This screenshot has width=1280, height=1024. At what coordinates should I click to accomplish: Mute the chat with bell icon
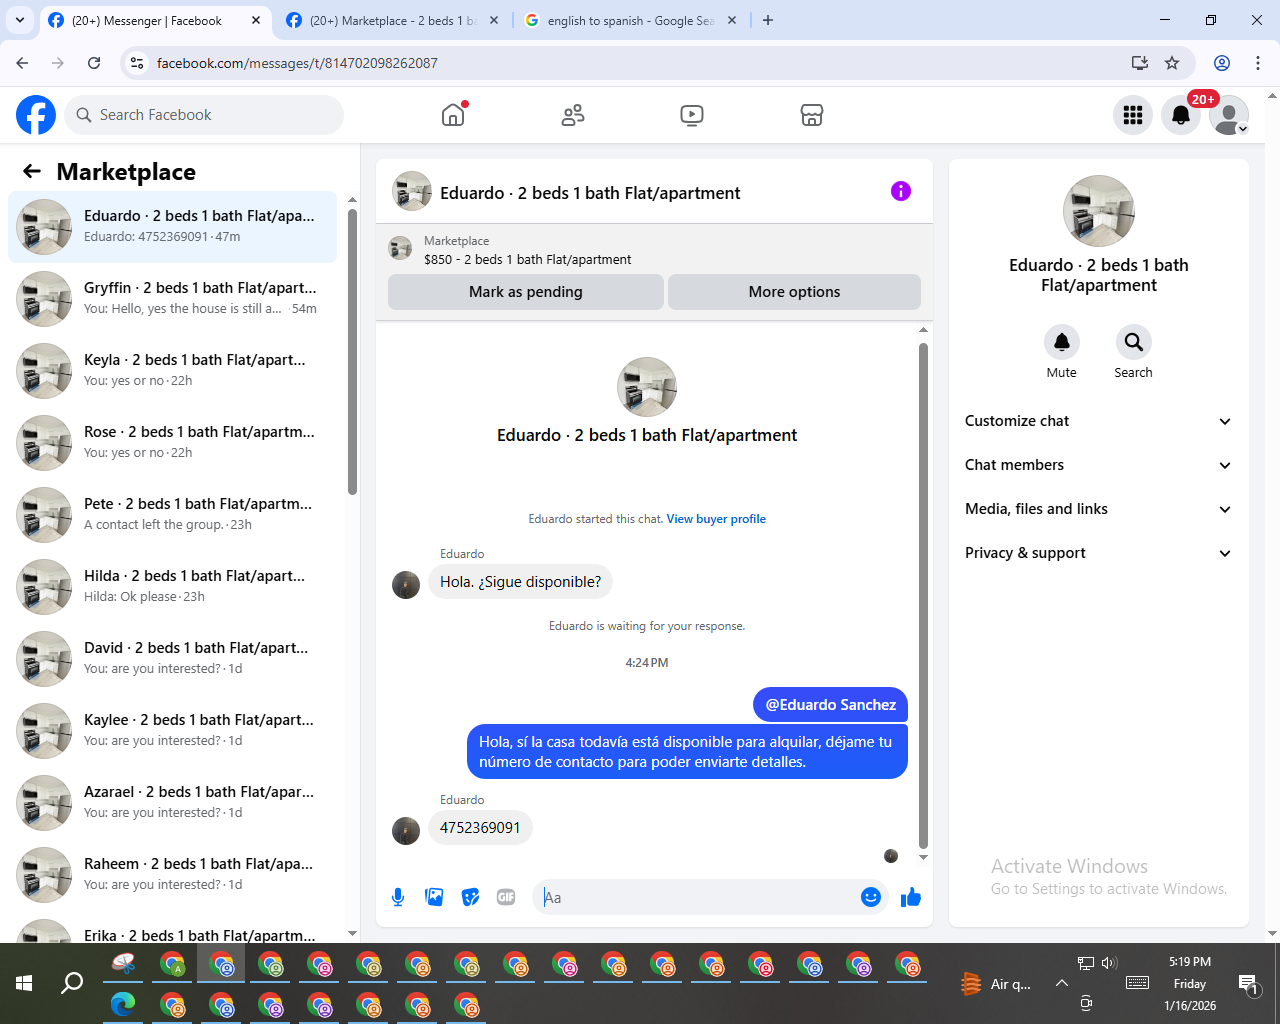tap(1062, 342)
